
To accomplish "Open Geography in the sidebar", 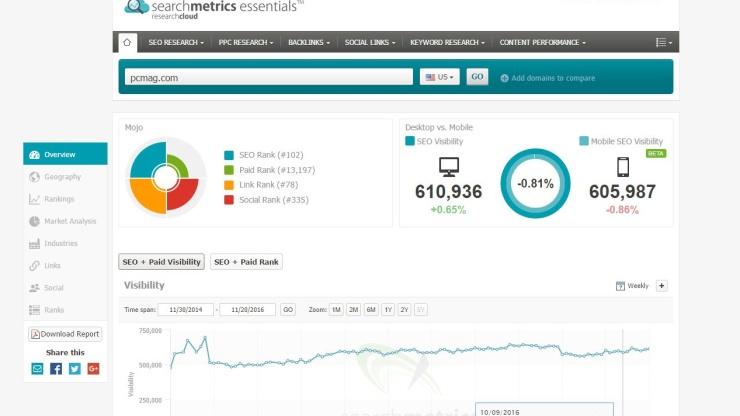I will [x=65, y=177].
